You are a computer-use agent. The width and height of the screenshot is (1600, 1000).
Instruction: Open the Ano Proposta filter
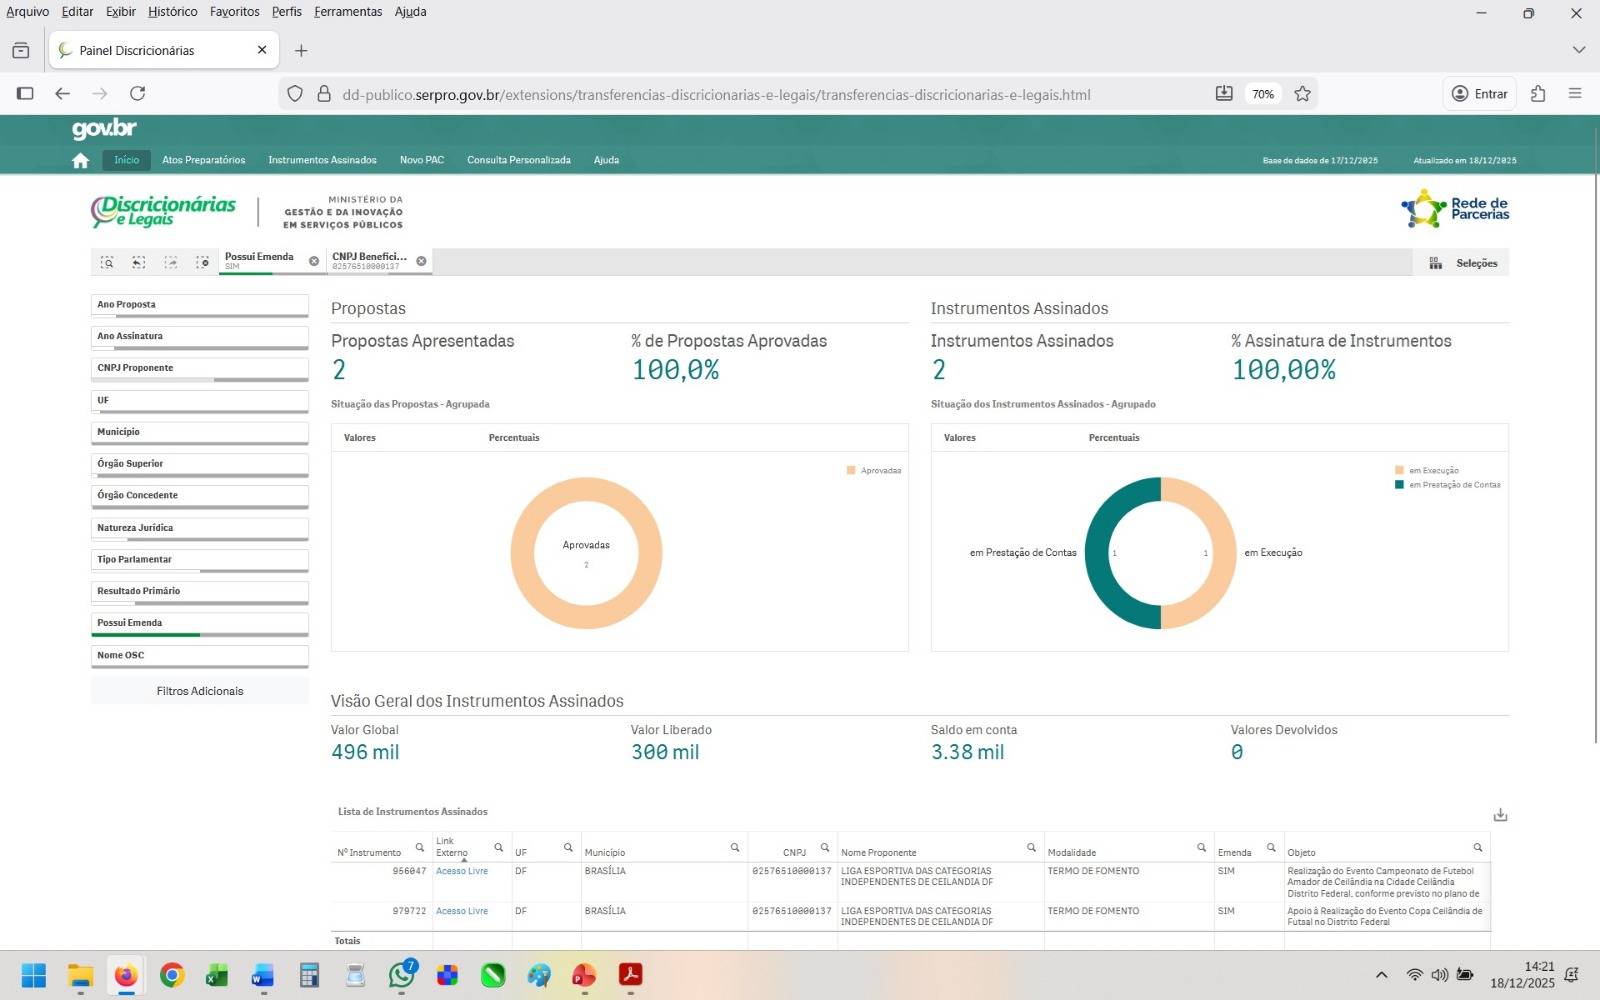(x=199, y=305)
